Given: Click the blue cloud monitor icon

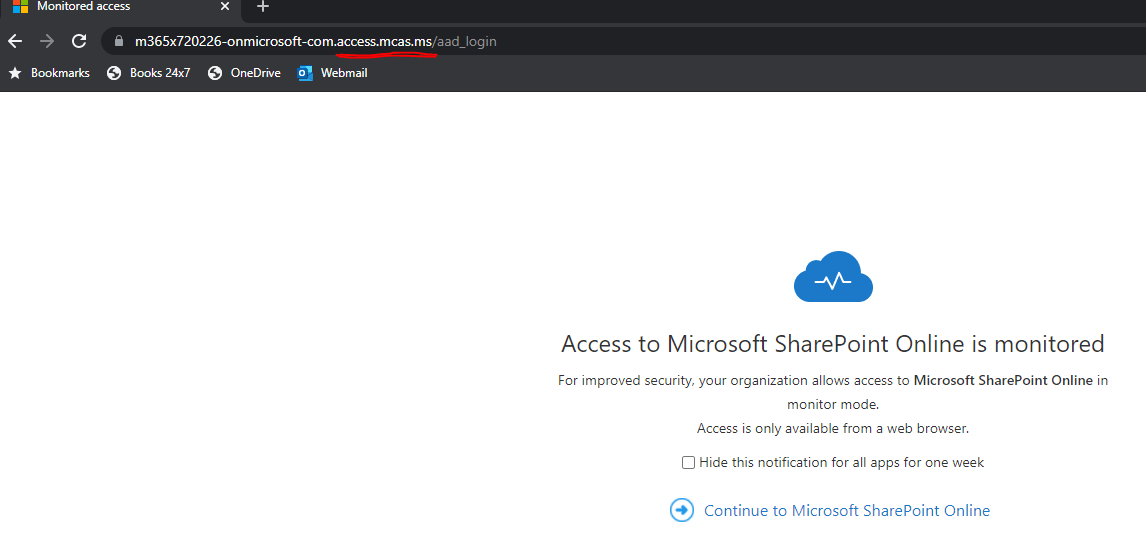Looking at the screenshot, I should pyautogui.click(x=833, y=276).
